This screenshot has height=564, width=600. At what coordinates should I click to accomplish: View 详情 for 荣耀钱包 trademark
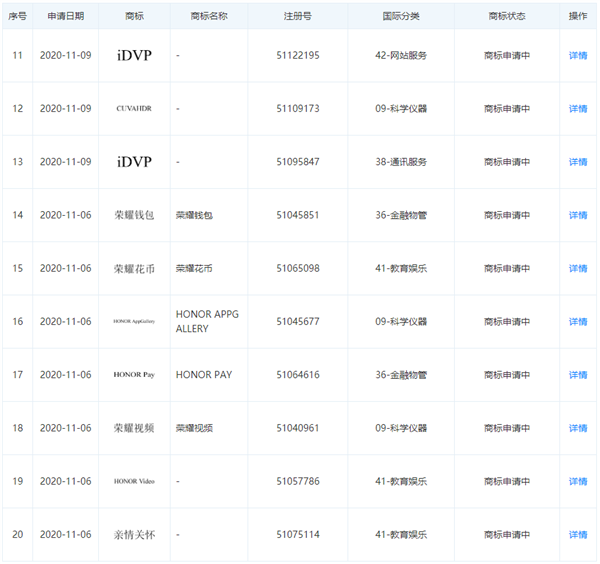coord(577,215)
